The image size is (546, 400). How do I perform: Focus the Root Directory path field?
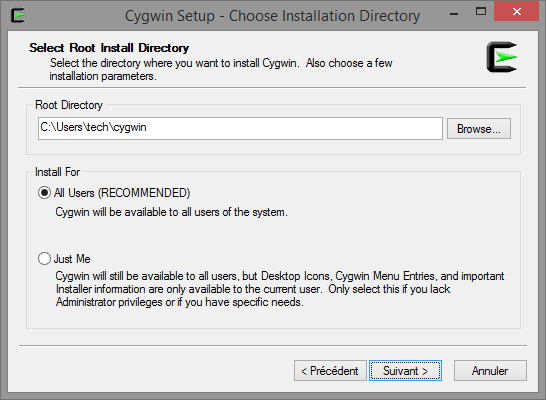[x=240, y=128]
